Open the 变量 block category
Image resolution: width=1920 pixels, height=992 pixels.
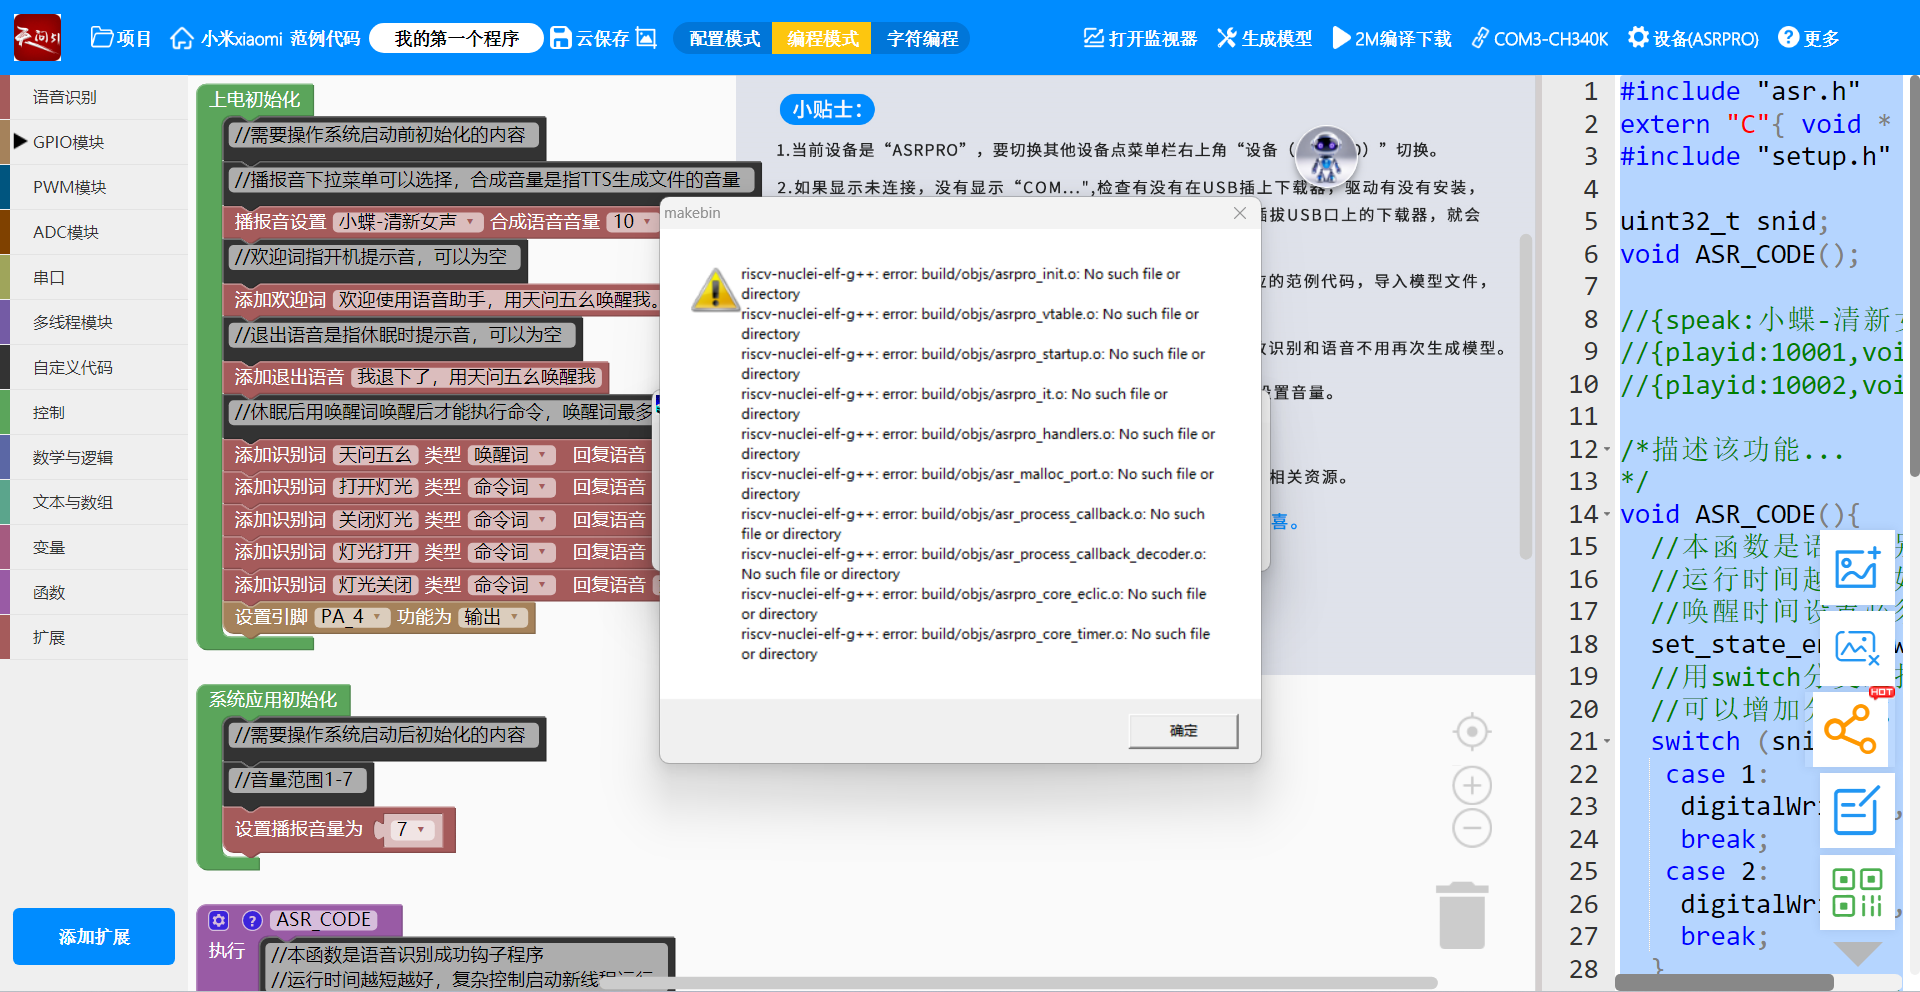coord(94,547)
